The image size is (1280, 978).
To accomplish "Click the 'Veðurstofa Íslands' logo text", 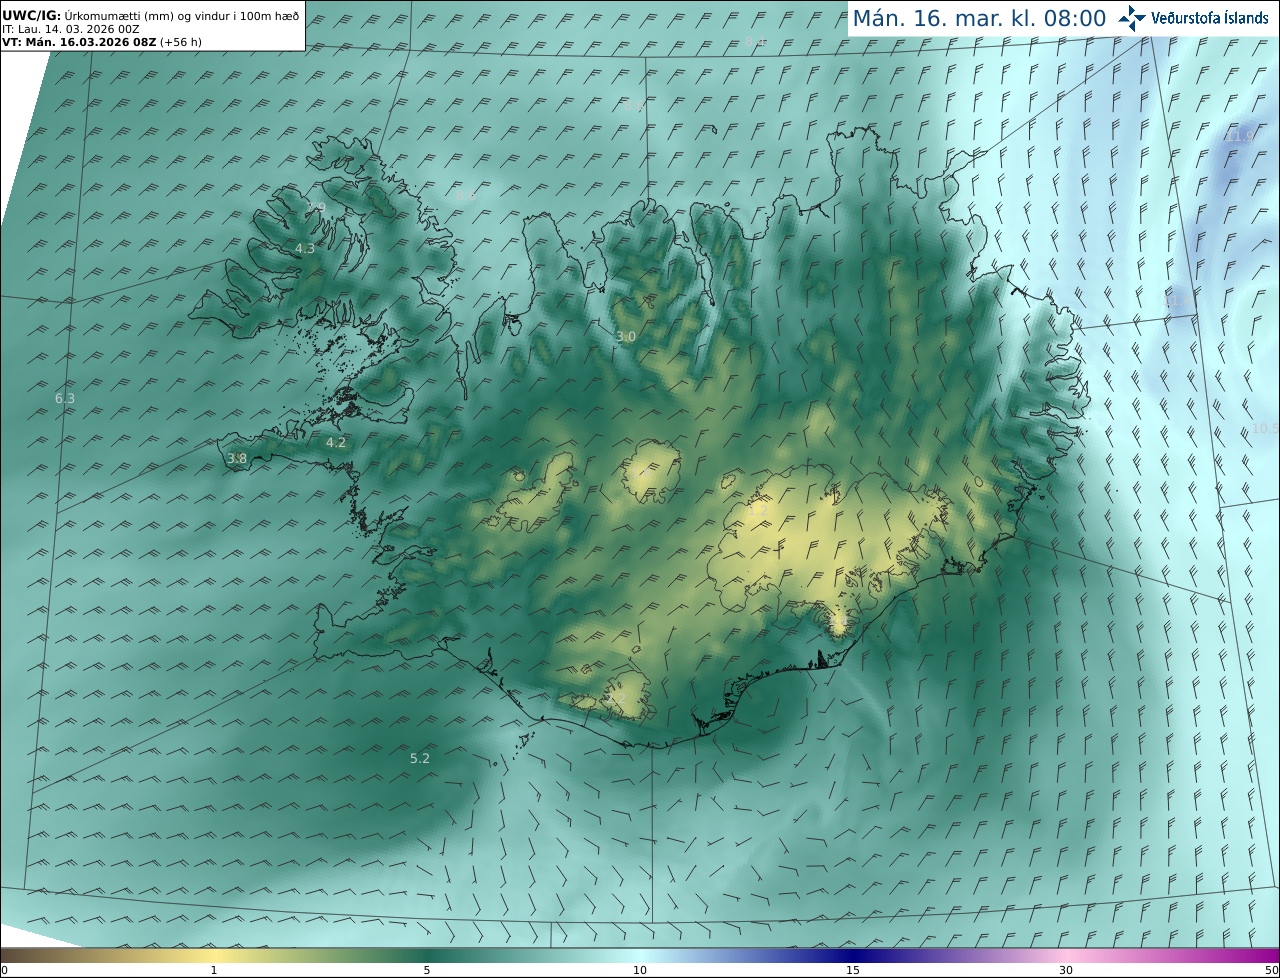I will point(1210,18).
